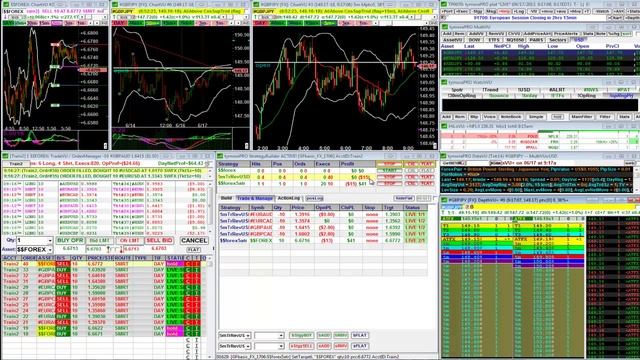
Task: Click FLAT for the $$forexSafe strategy
Action: tap(427, 184)
